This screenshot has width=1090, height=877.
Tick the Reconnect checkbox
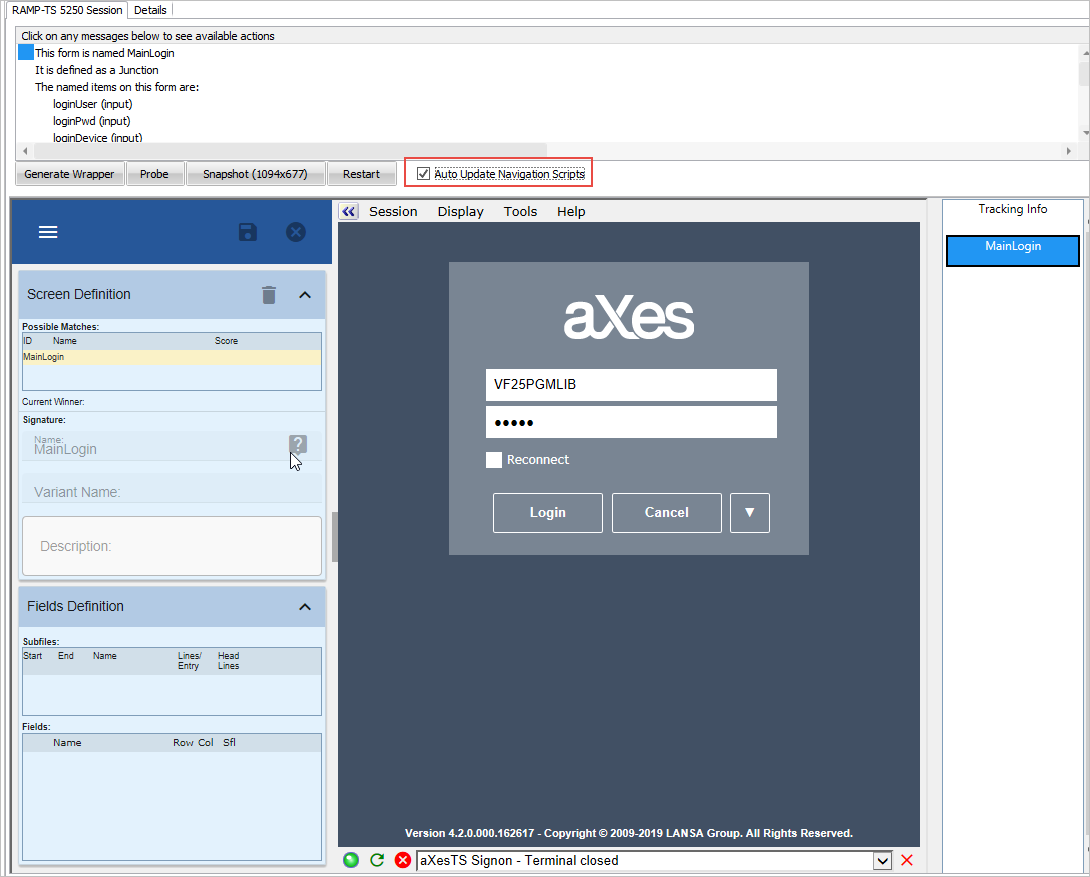(494, 459)
